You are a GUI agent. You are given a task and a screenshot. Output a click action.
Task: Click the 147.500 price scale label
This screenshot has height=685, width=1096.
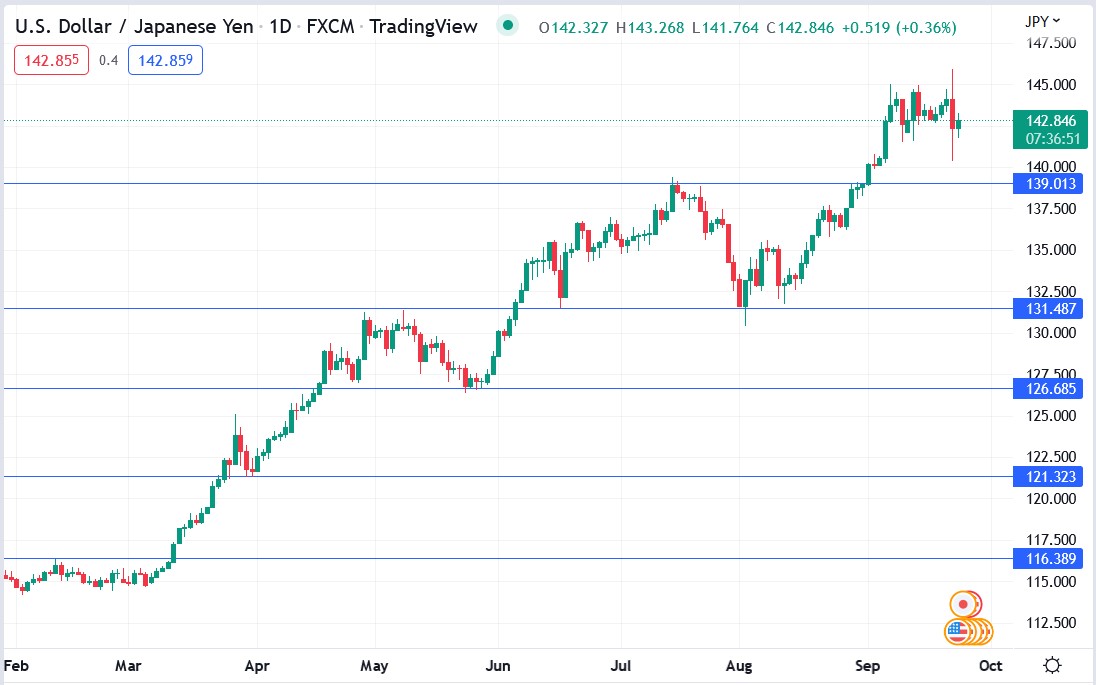tap(1051, 43)
